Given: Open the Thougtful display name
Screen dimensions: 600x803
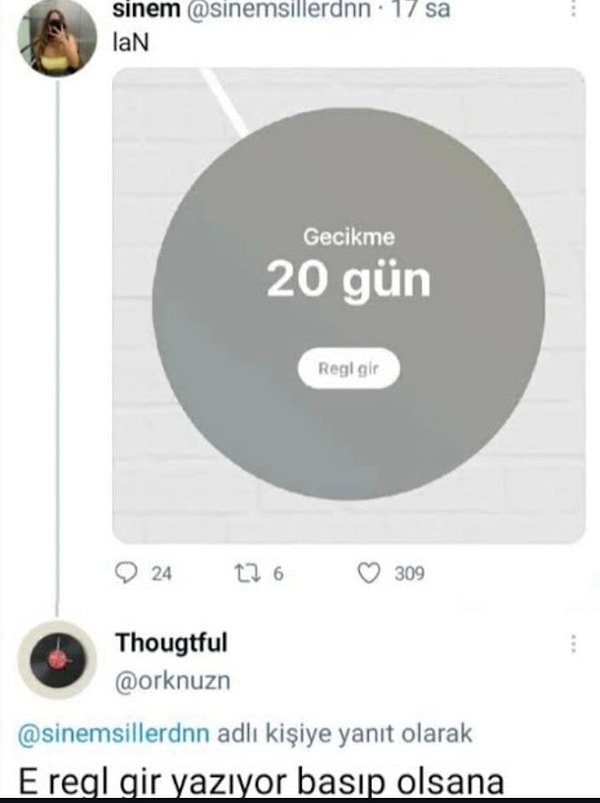Looking at the screenshot, I should pos(172,643).
